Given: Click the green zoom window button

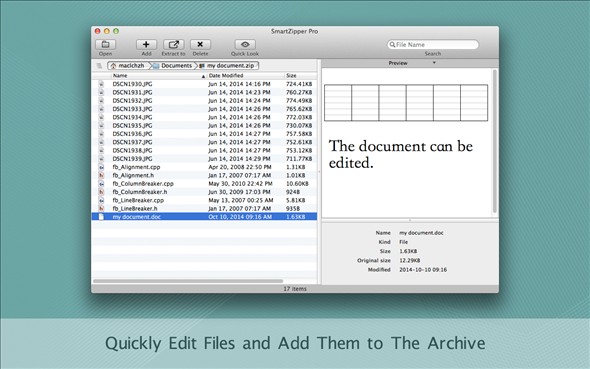Looking at the screenshot, I should (x=116, y=31).
